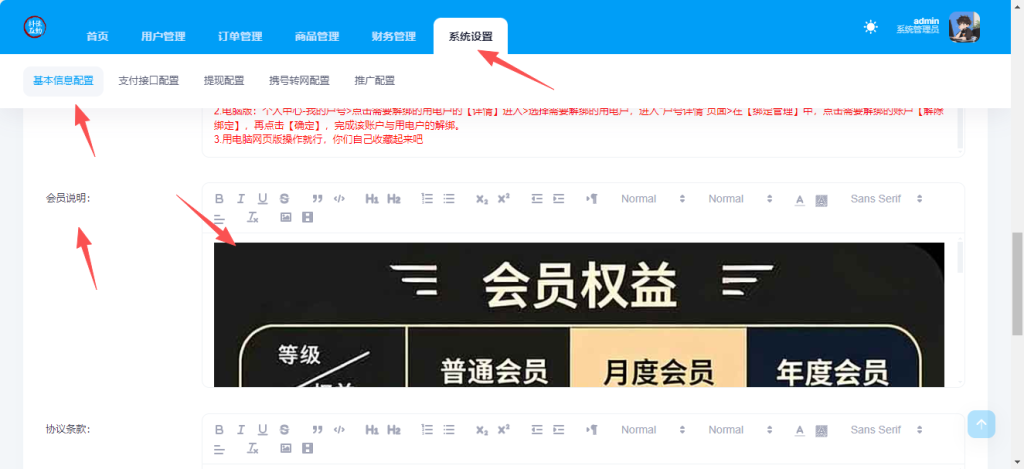The height and width of the screenshot is (469, 1024).
Task: Go to 首页 in top navigation
Action: 97,37
